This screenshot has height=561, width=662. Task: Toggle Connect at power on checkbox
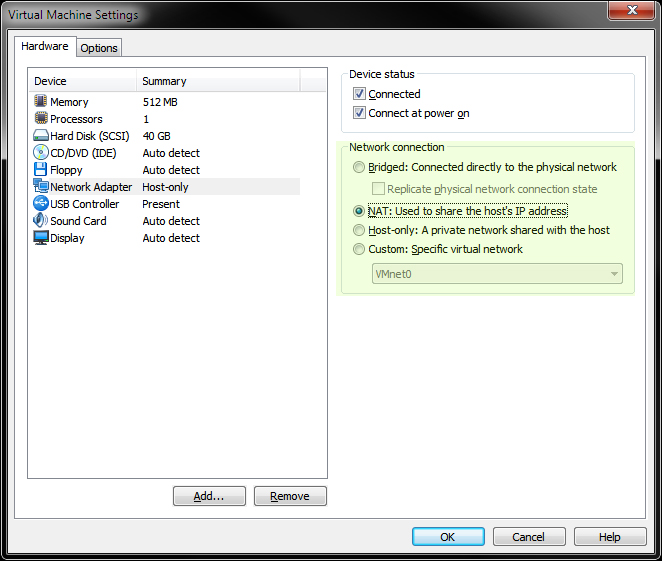click(360, 113)
